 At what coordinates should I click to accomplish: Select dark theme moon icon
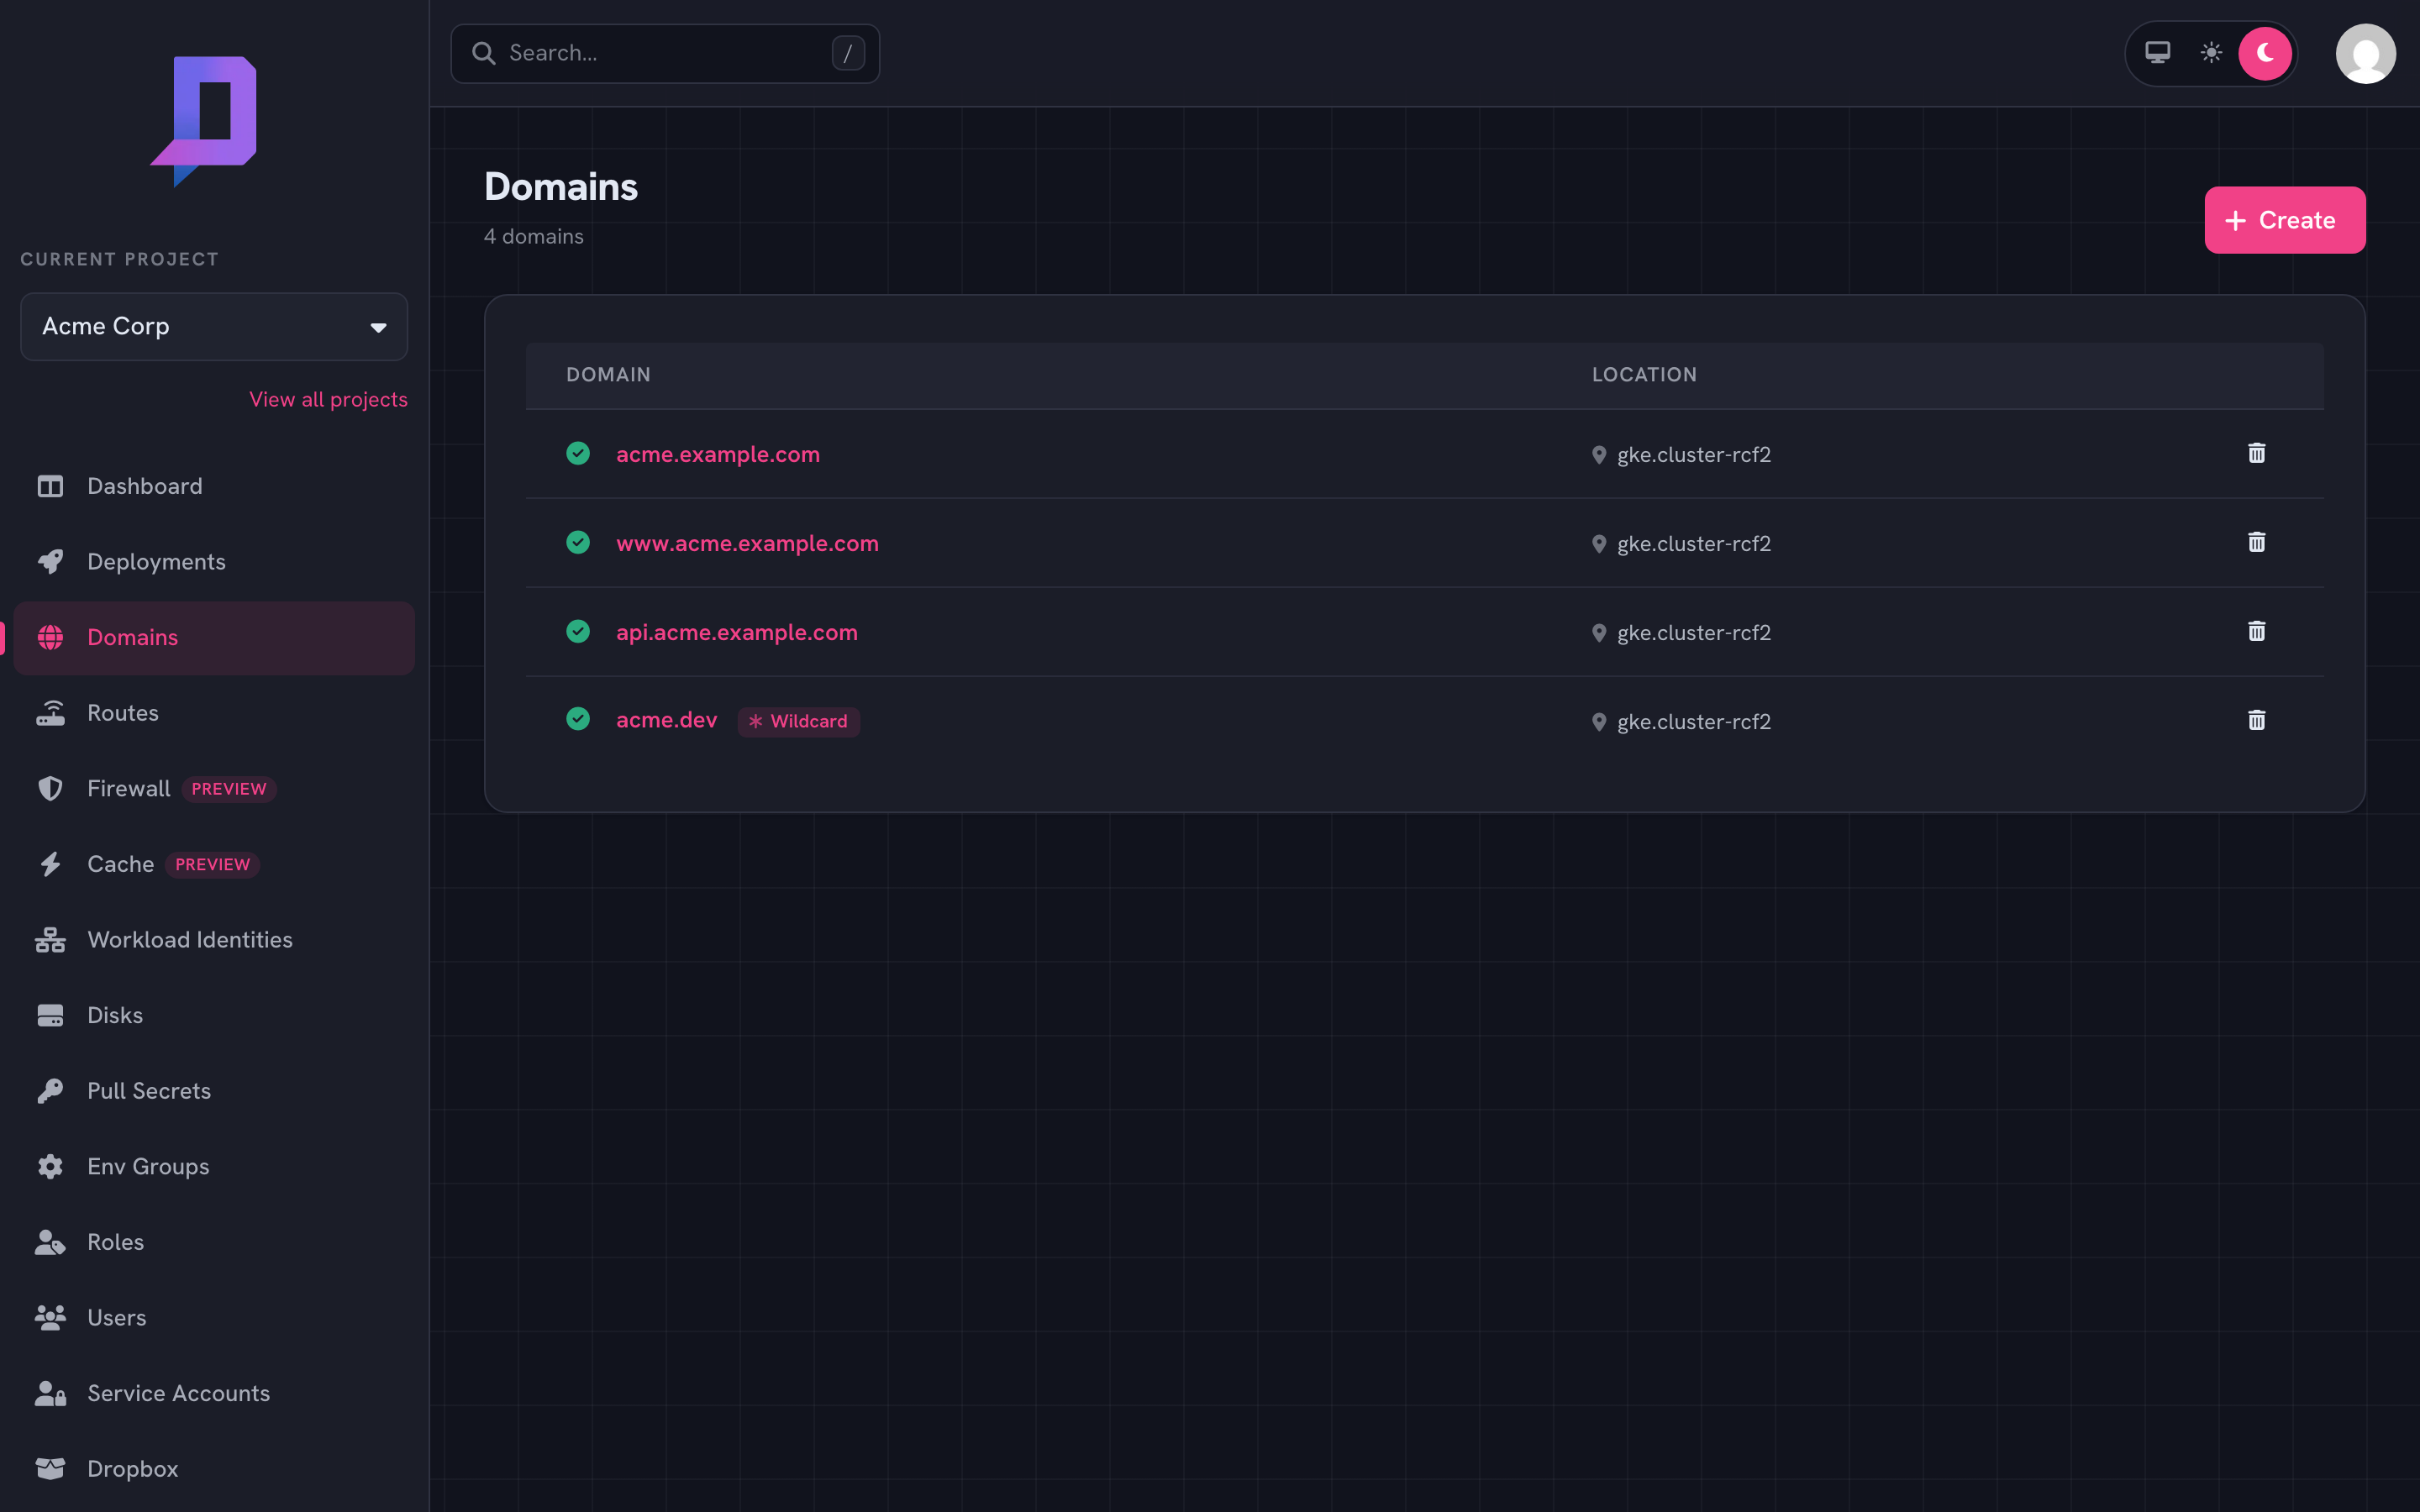pos(2265,53)
